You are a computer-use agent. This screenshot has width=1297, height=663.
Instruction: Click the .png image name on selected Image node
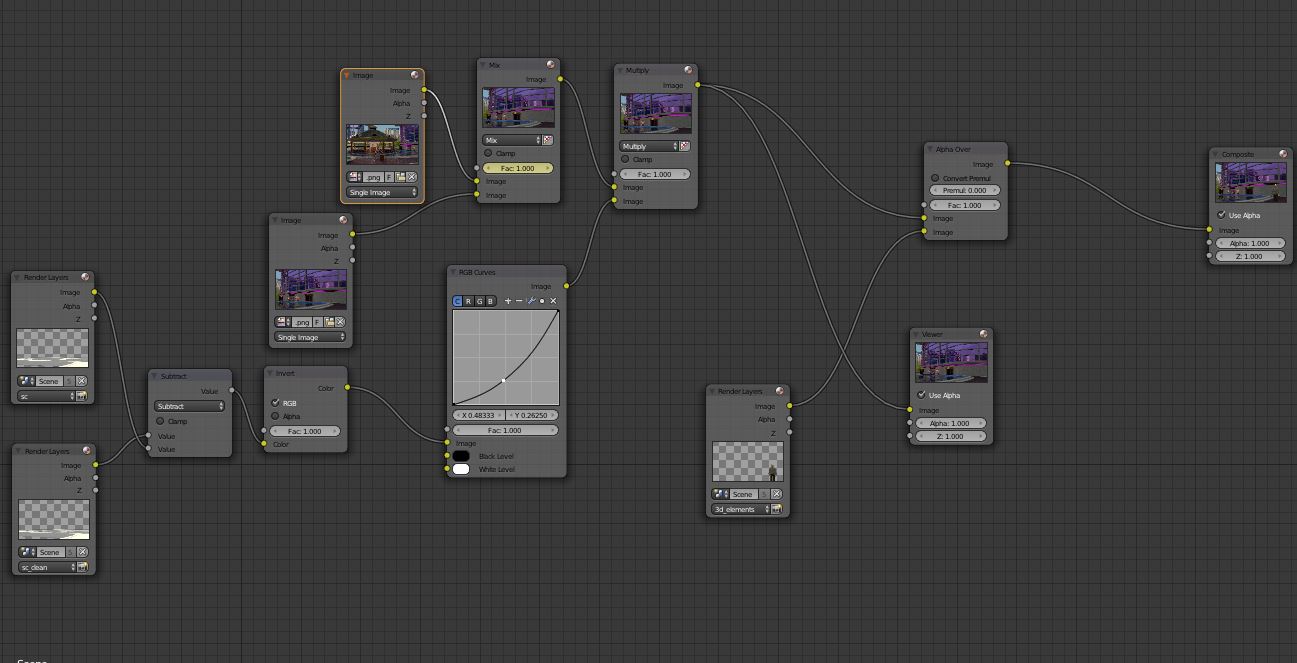pos(374,177)
